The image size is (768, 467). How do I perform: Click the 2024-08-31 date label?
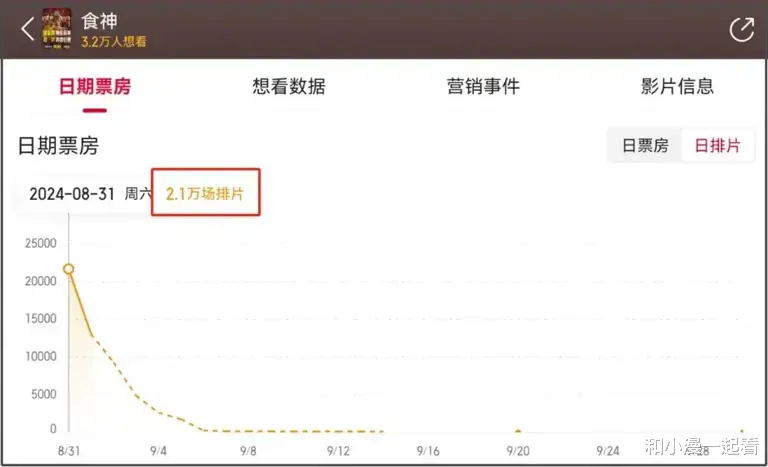click(x=72, y=194)
